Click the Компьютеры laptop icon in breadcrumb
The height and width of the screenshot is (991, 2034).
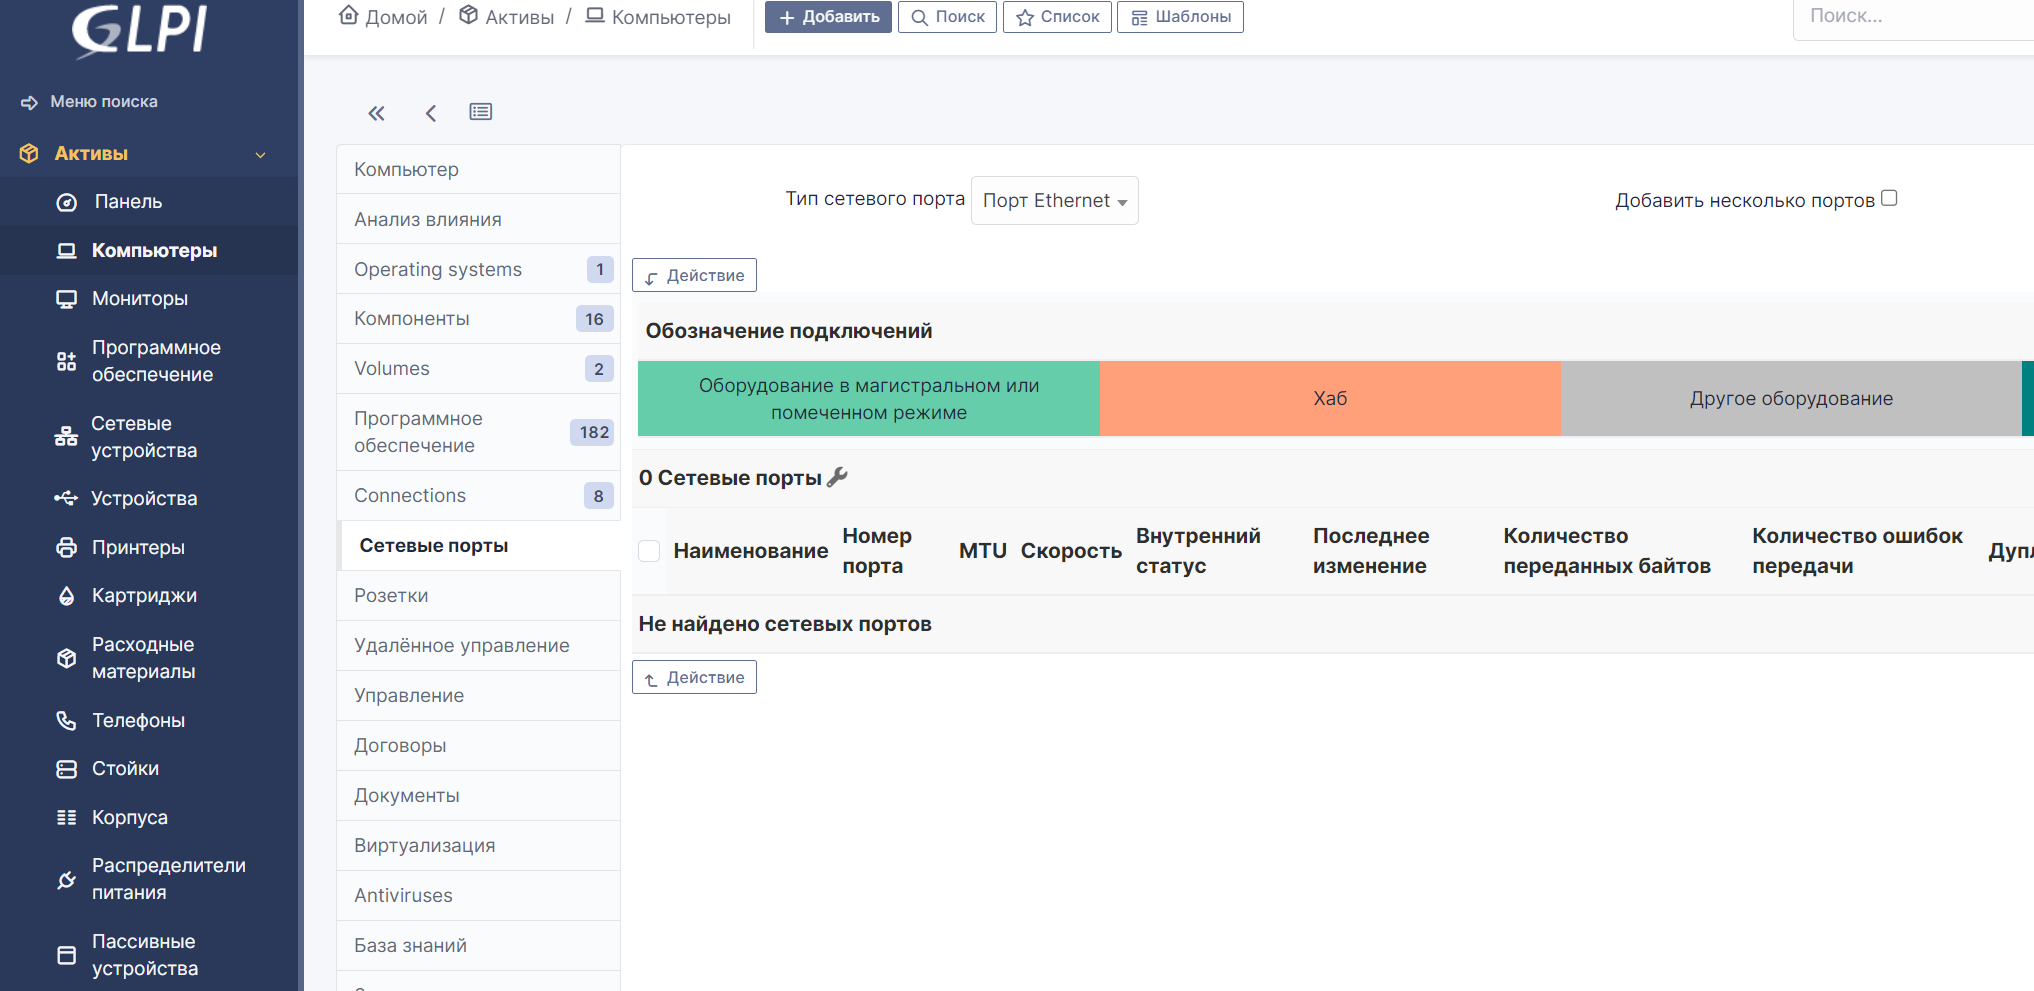595,15
